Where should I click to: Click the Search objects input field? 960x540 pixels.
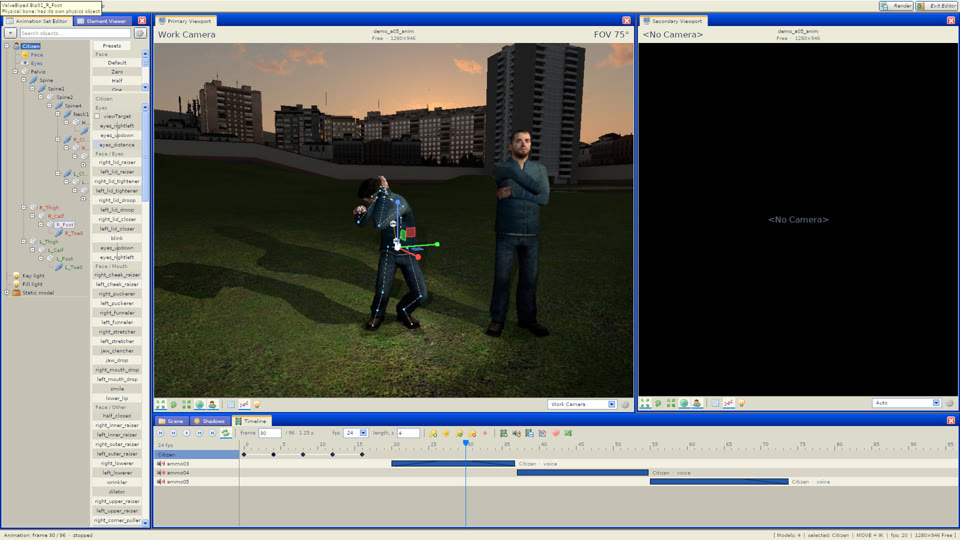75,33
